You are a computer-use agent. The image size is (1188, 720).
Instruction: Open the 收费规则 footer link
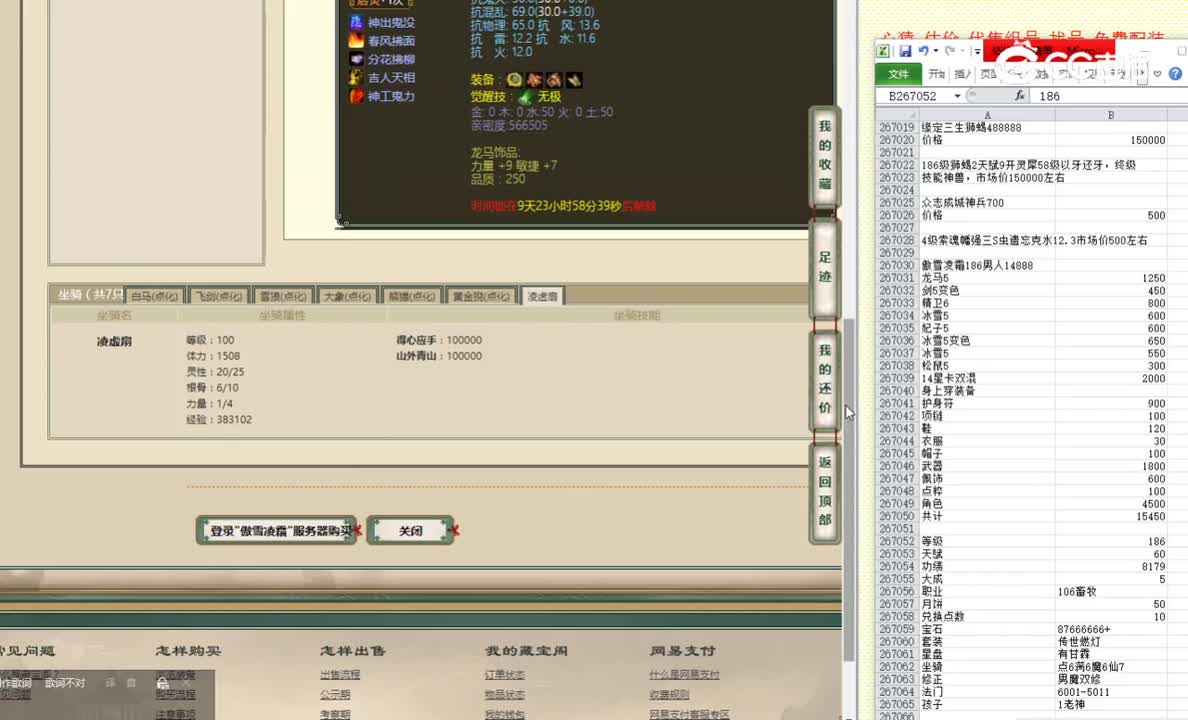669,694
